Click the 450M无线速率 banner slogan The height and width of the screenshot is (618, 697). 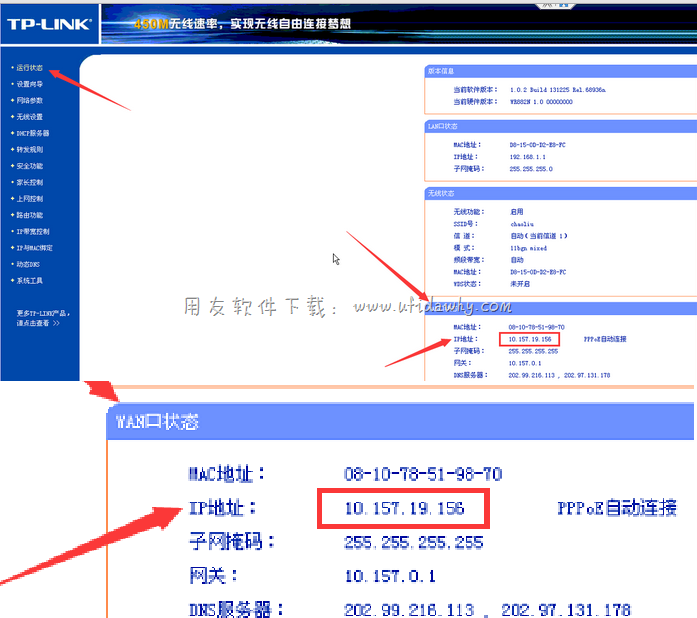[x=243, y=24]
